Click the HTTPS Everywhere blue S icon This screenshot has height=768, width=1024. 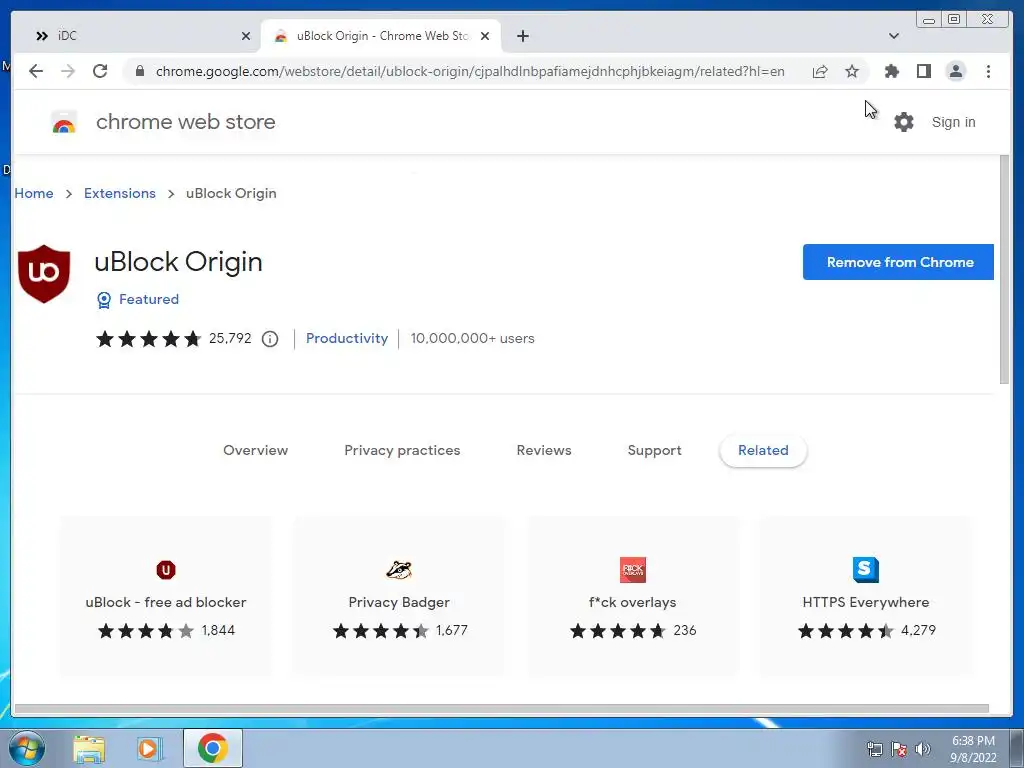[866, 569]
